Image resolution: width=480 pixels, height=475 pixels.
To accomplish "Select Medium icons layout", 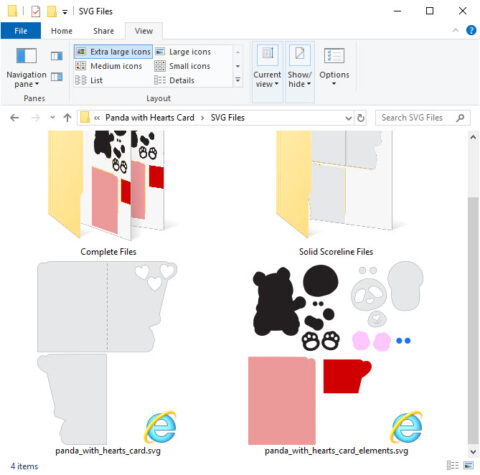I will coord(109,66).
